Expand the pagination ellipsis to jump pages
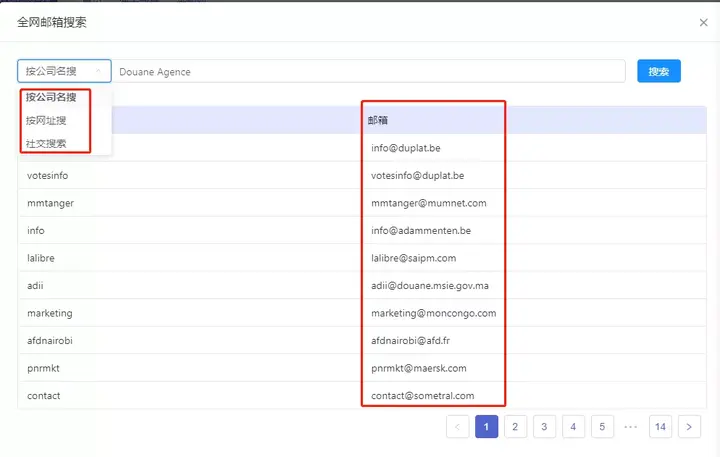 [x=630, y=427]
